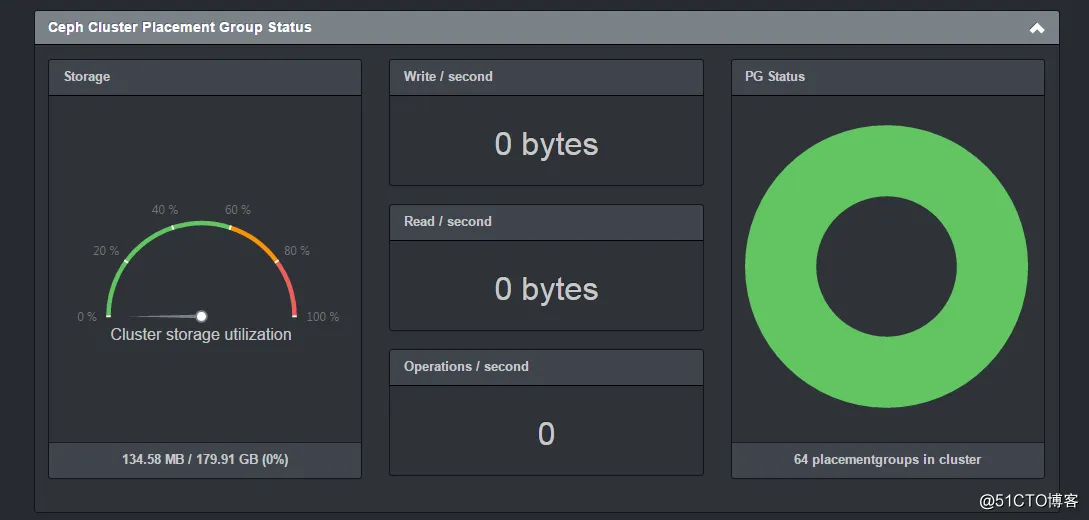
Task: Collapse the Ceph Cluster Placement Group Status panel
Action: tap(1036, 28)
